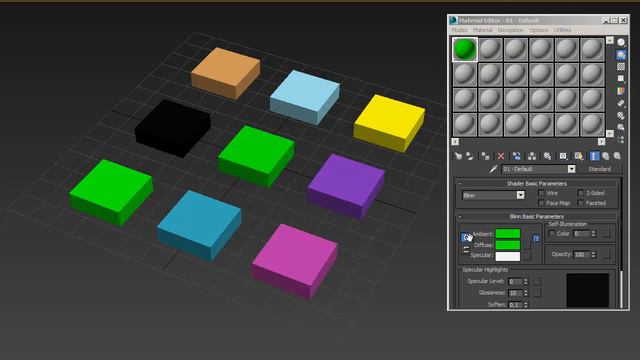Collapse the Shader Basic Parameters rollout

537,184
